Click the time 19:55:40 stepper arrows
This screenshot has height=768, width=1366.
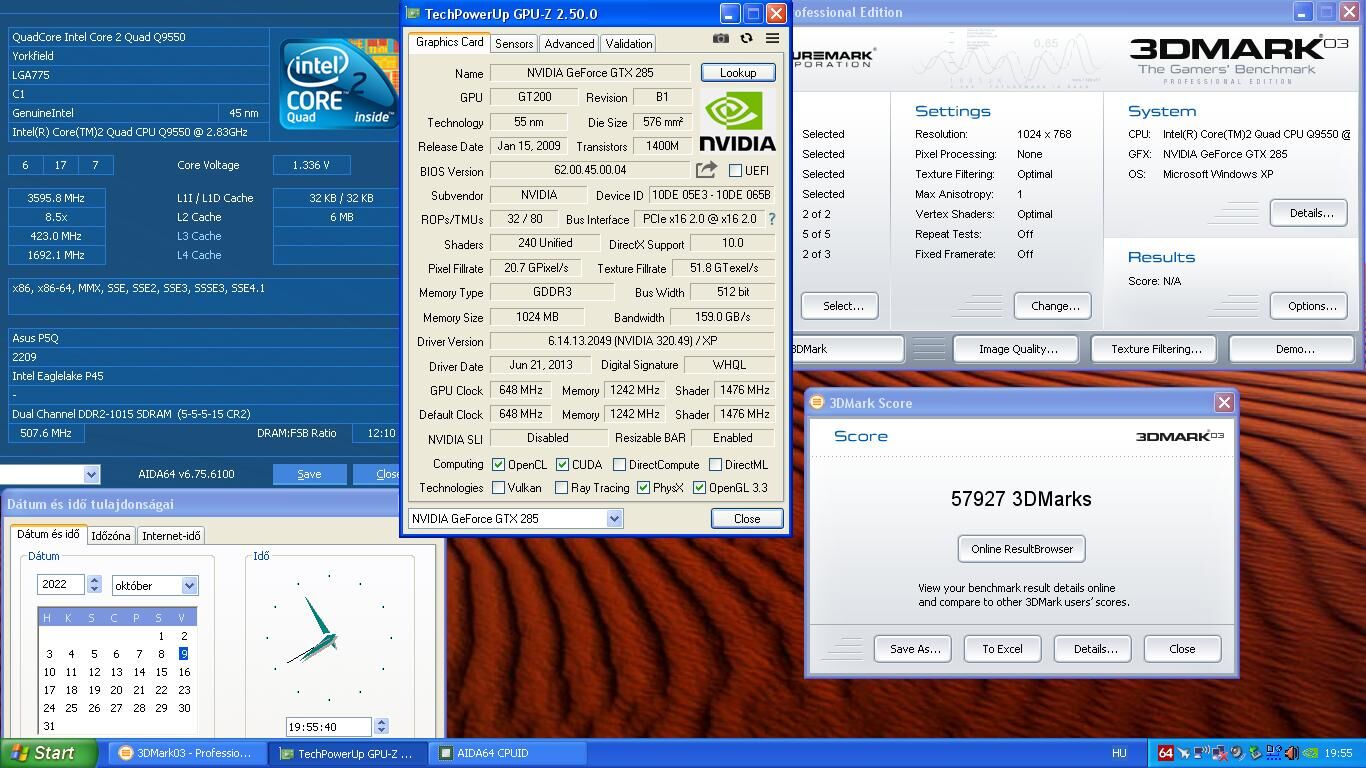pos(381,727)
